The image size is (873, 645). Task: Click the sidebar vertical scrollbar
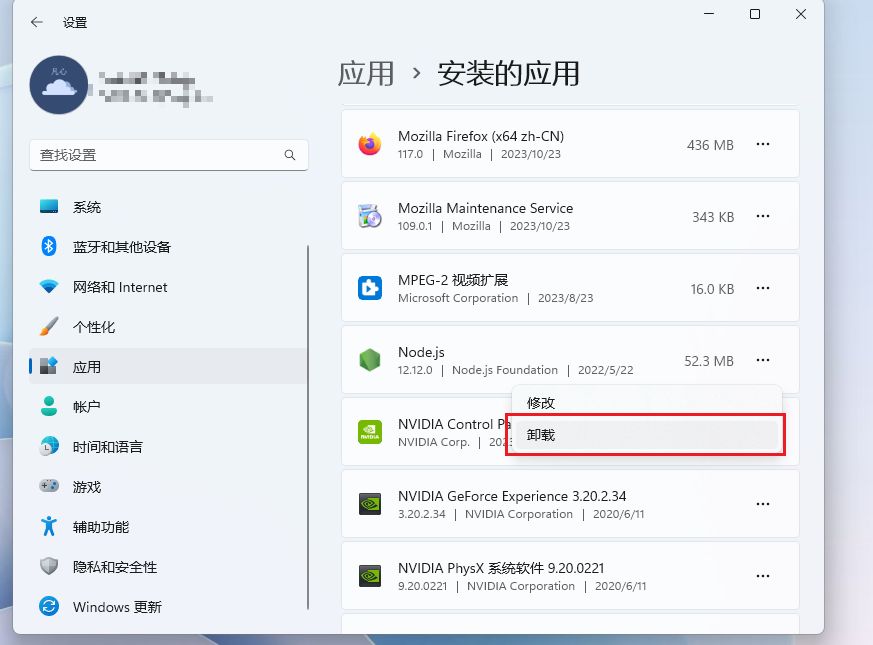pos(308,427)
